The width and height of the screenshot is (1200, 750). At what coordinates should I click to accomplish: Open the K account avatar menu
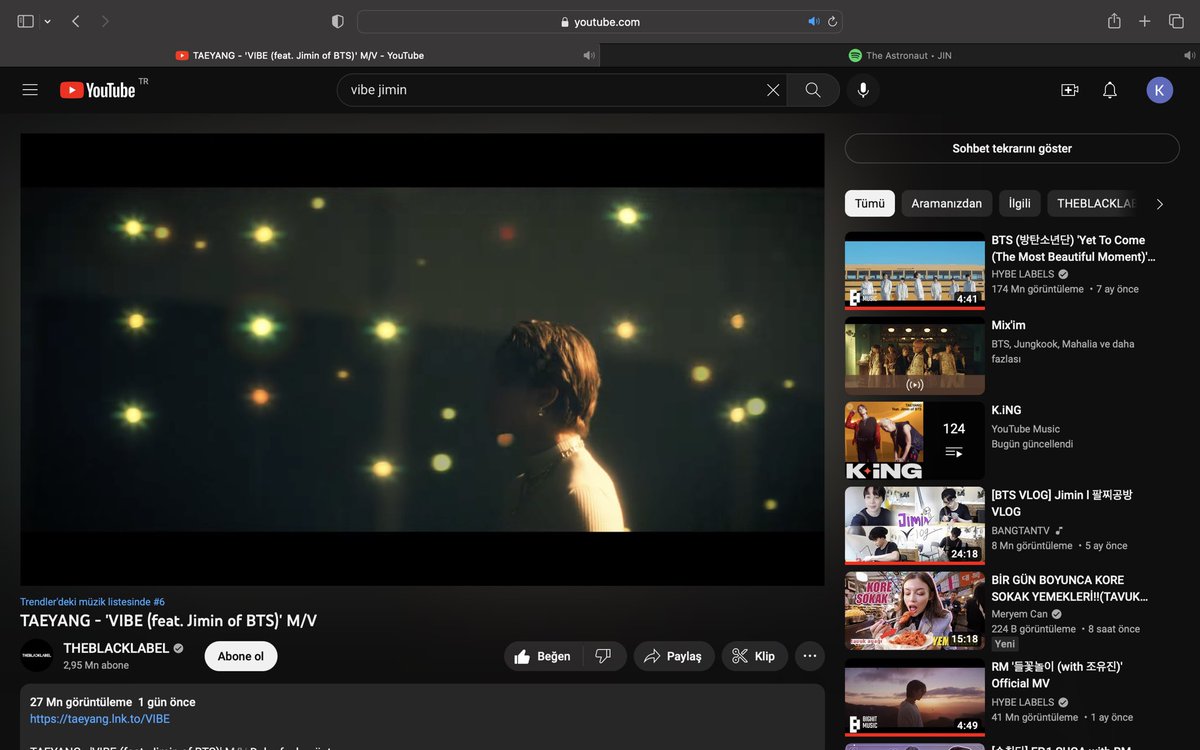point(1160,90)
